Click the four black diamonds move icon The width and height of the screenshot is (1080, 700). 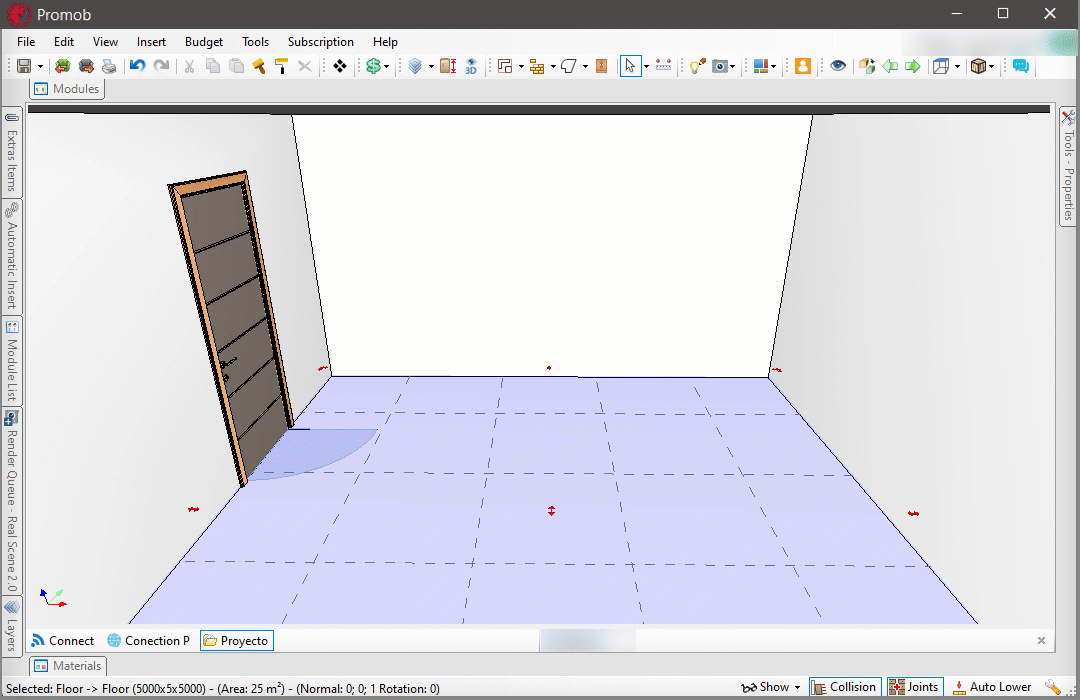[x=340, y=66]
